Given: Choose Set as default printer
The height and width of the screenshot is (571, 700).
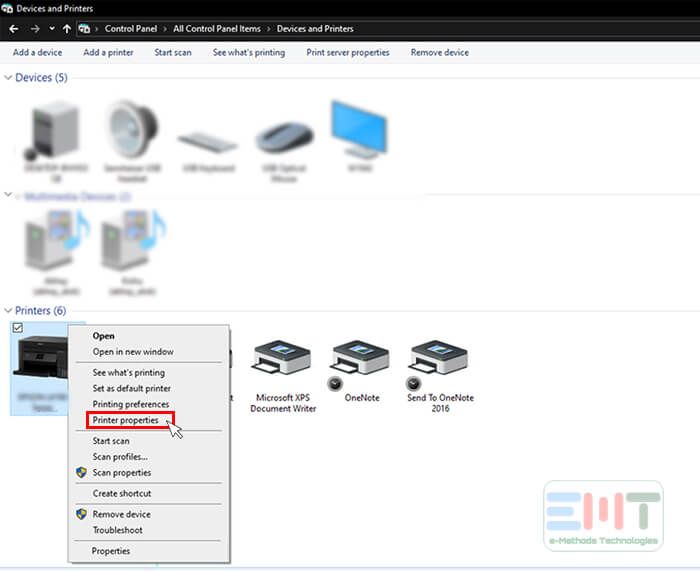Looking at the screenshot, I should pyautogui.click(x=131, y=388).
